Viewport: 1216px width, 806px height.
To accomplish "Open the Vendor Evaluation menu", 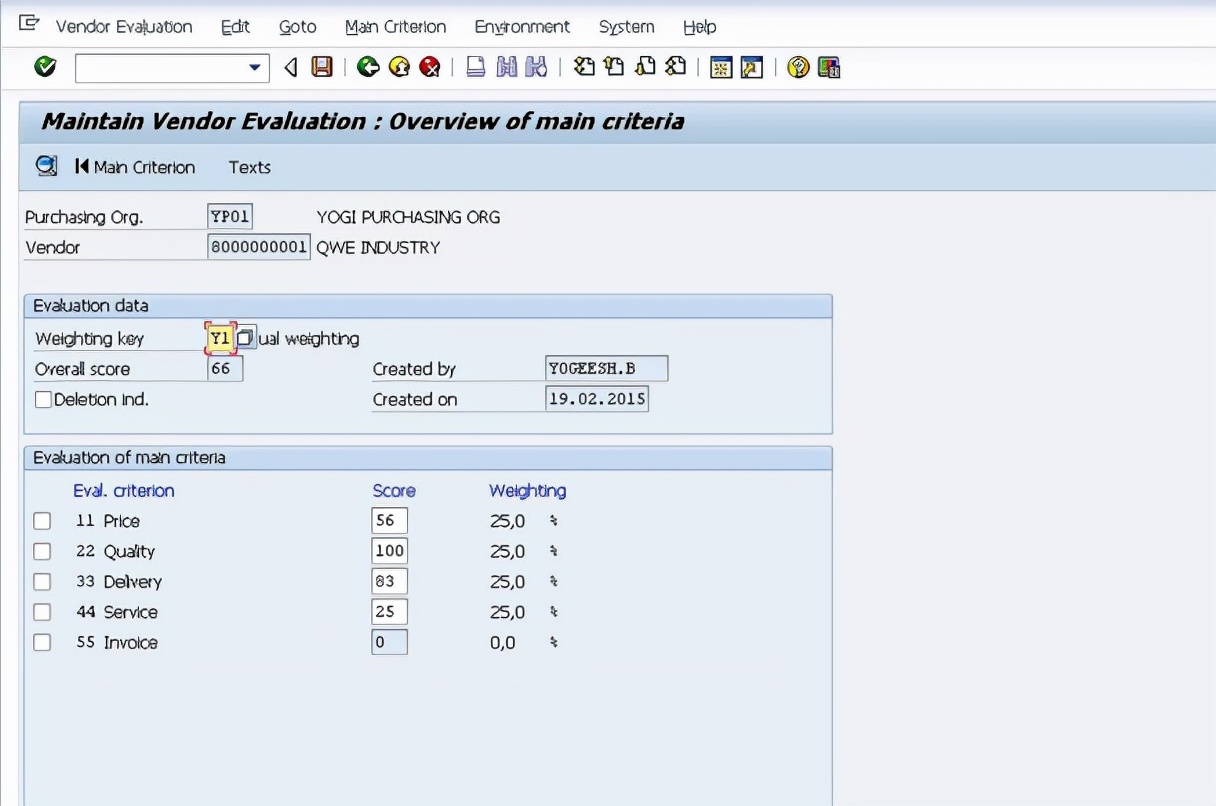I will pyautogui.click(x=124, y=27).
